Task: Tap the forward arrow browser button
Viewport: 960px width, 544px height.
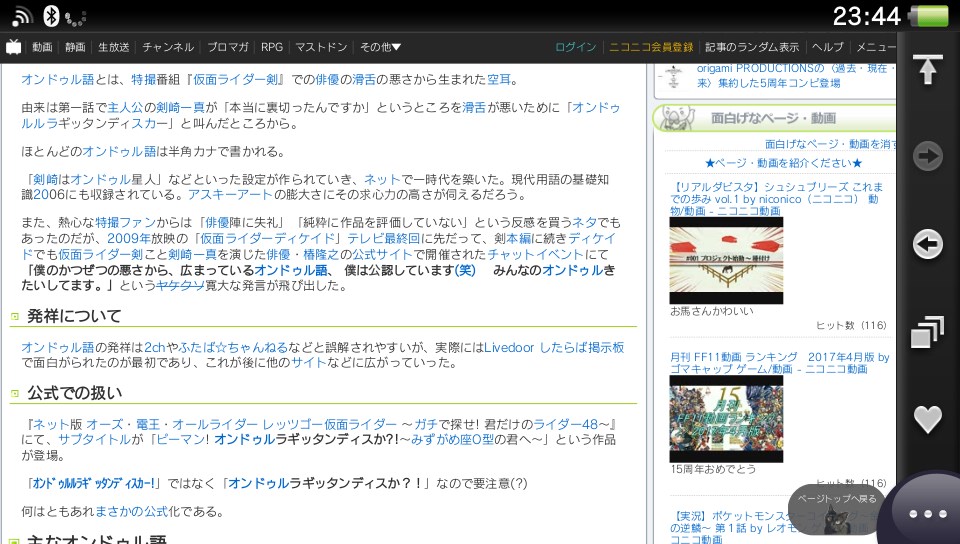Action: pos(927,156)
